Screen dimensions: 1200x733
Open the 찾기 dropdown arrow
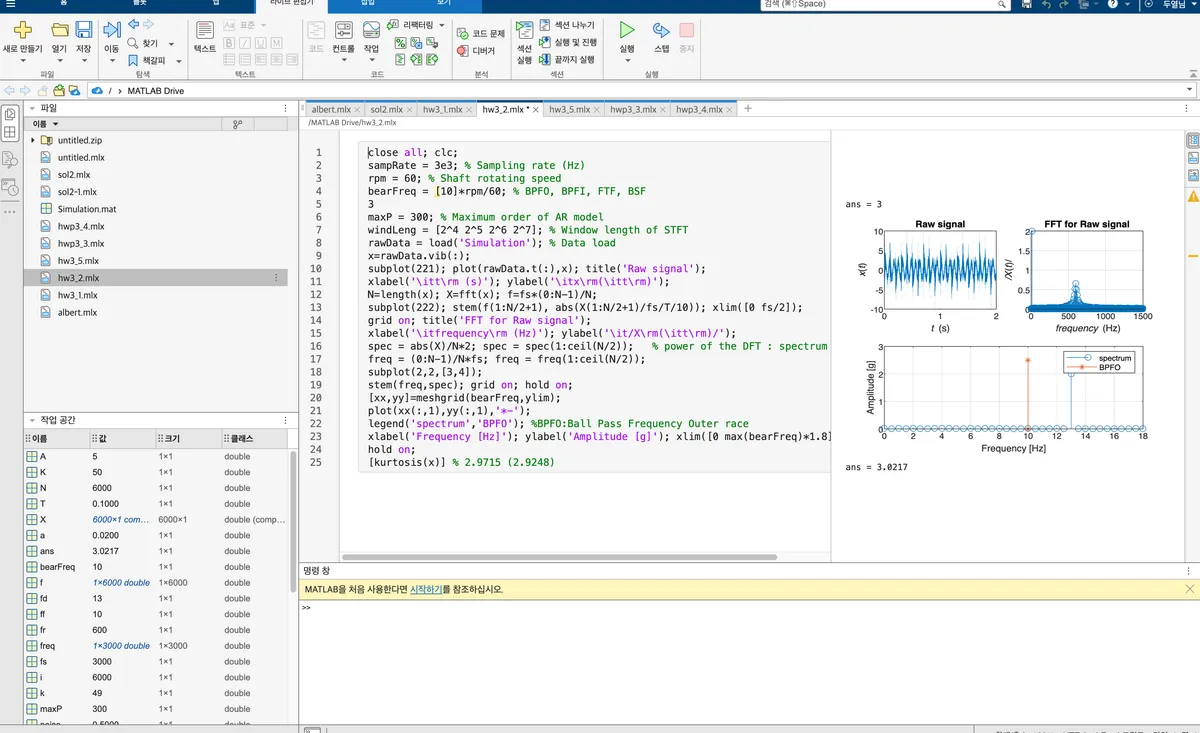pyautogui.click(x=171, y=44)
